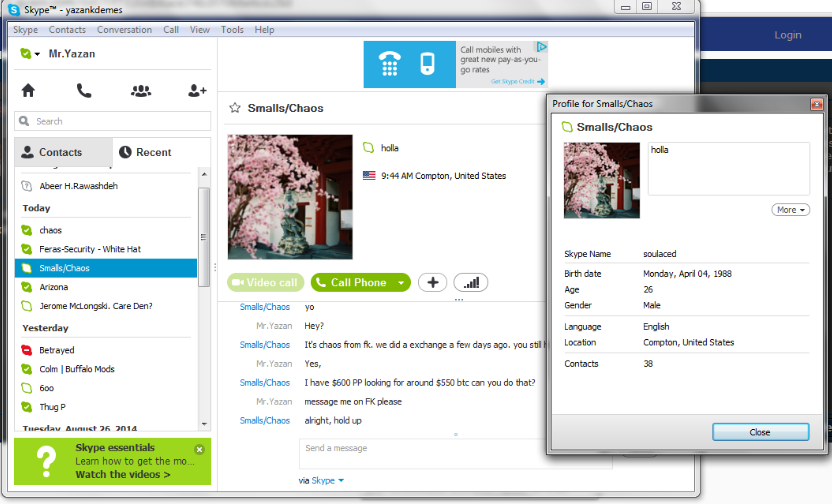The width and height of the screenshot is (832, 504).
Task: Click the Skype Name value soulaced
Action: [x=660, y=254]
